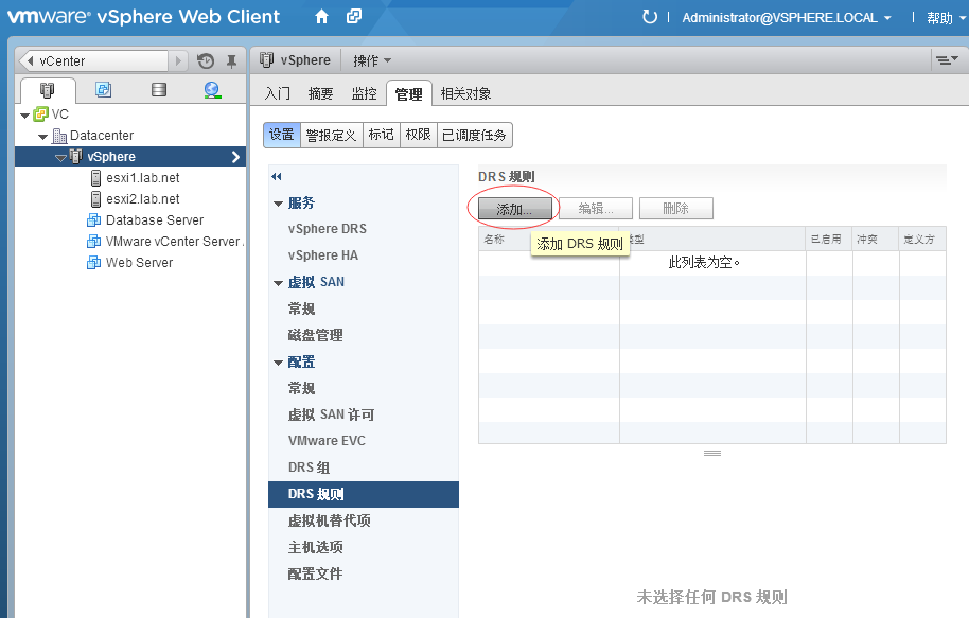
Task: Click the refresh icon in top bar
Action: (650, 17)
